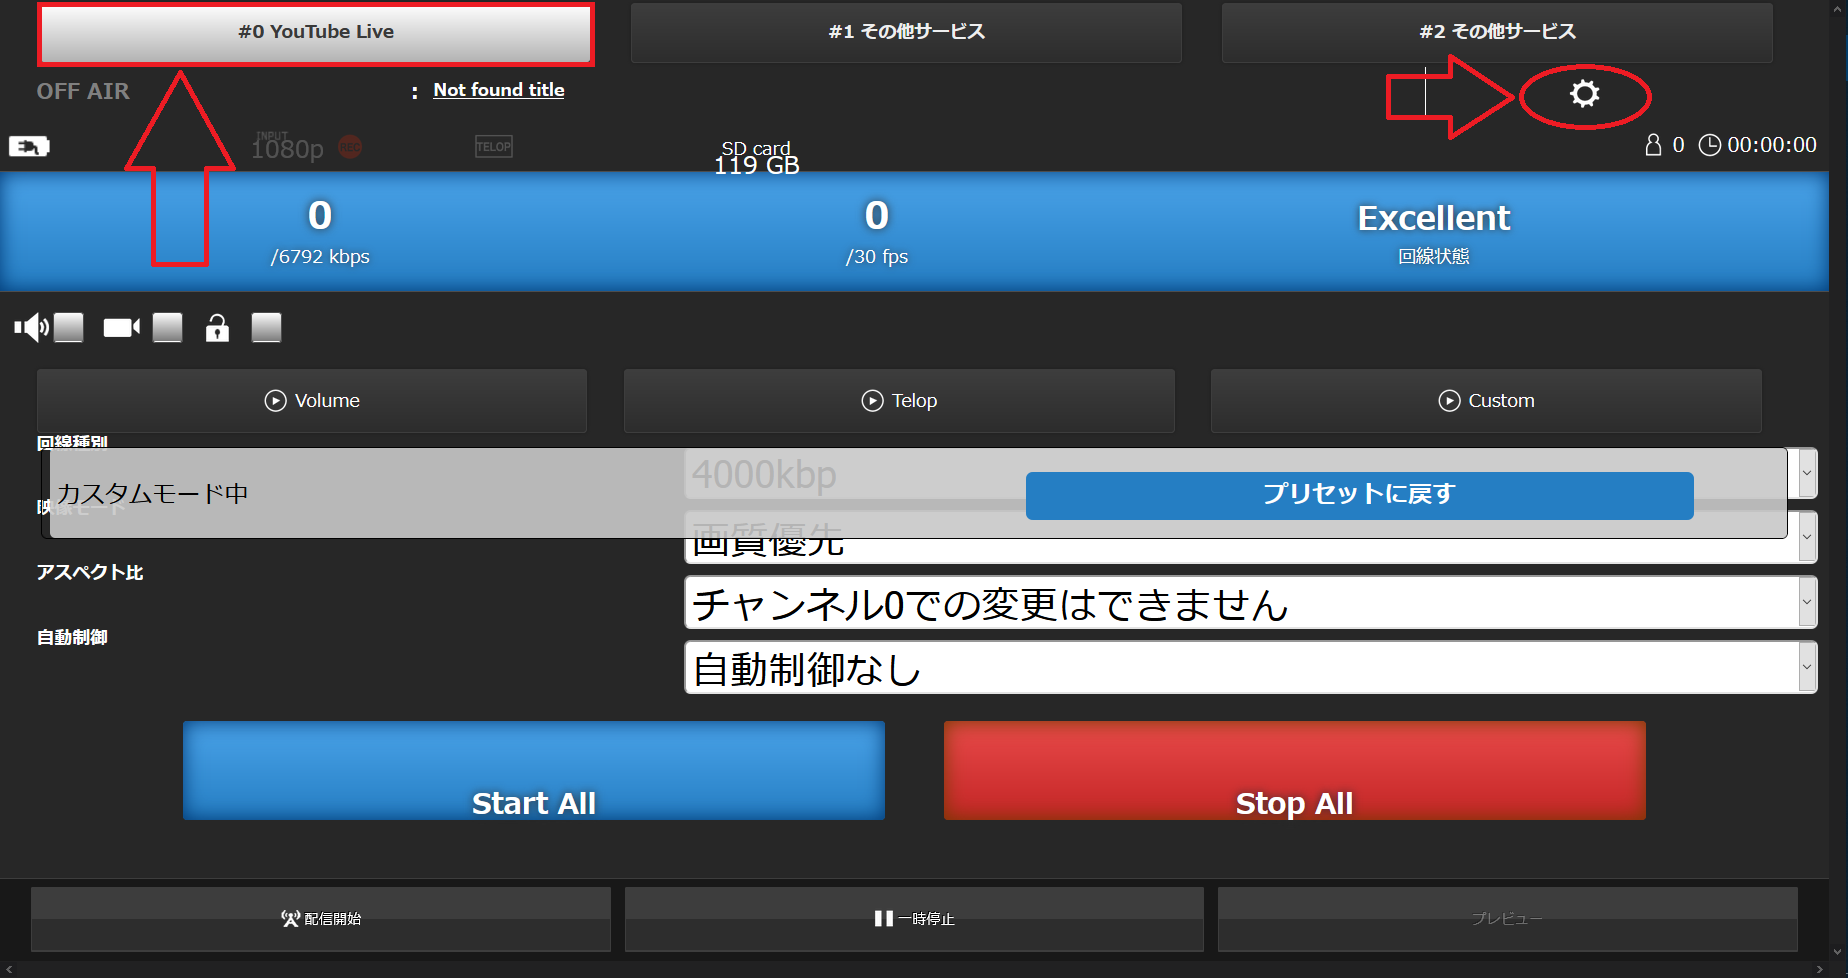This screenshot has height=978, width=1848.
Task: Click the Stop All button
Action: (x=1295, y=770)
